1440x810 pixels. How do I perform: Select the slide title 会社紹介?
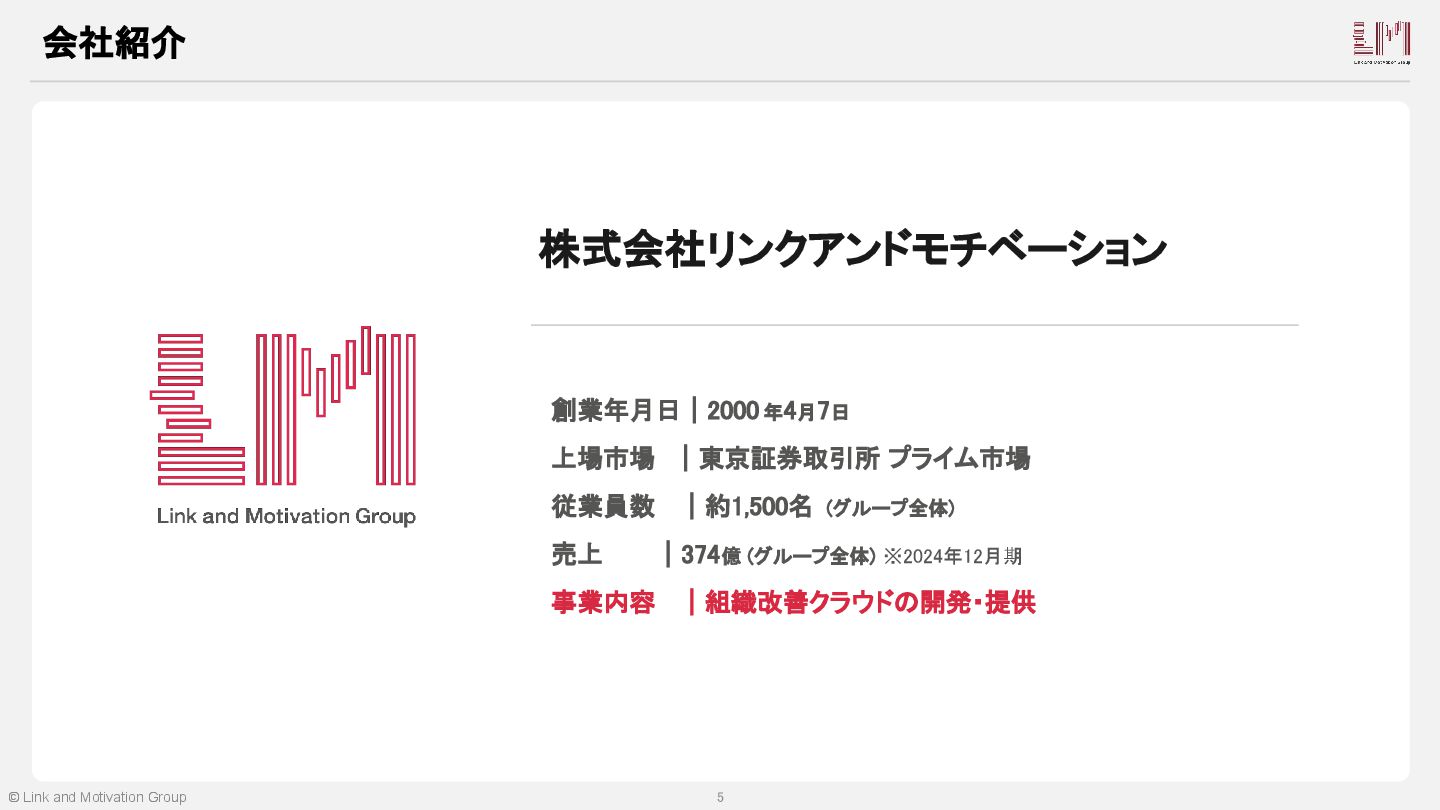click(114, 44)
